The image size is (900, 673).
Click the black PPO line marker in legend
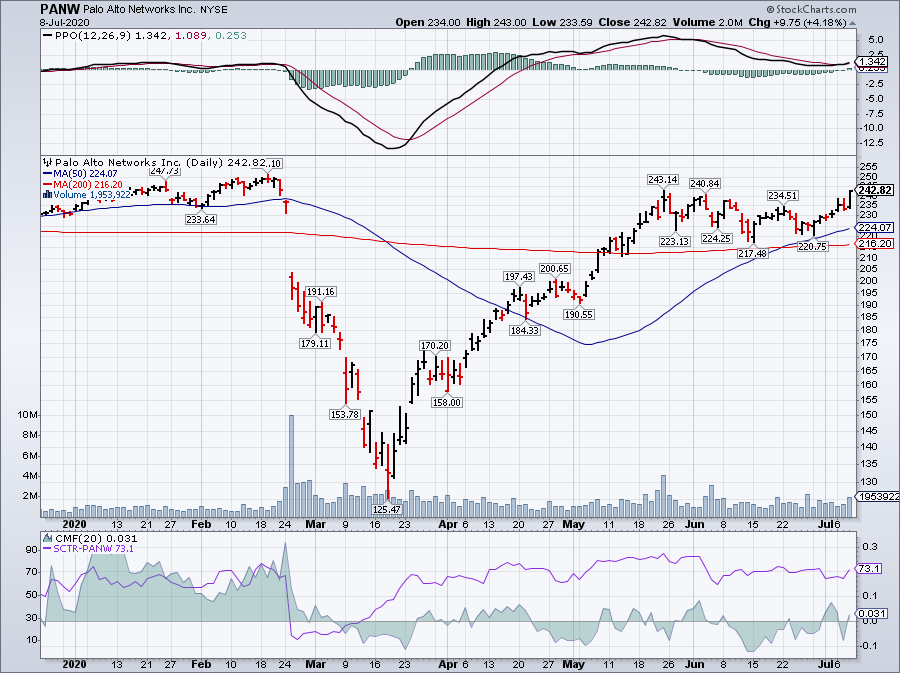47,36
